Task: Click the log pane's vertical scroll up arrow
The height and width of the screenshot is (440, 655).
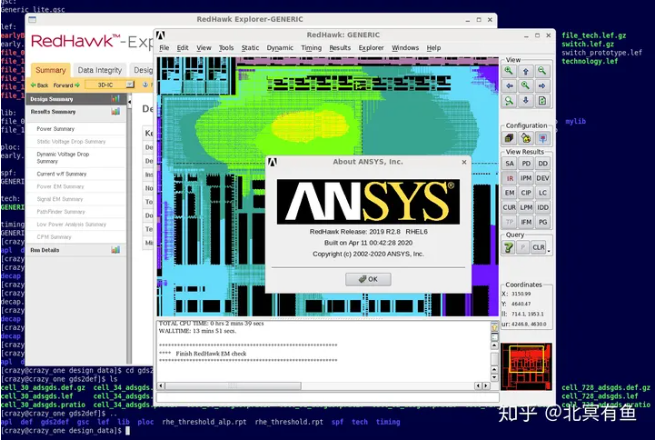Action: coord(494,346)
